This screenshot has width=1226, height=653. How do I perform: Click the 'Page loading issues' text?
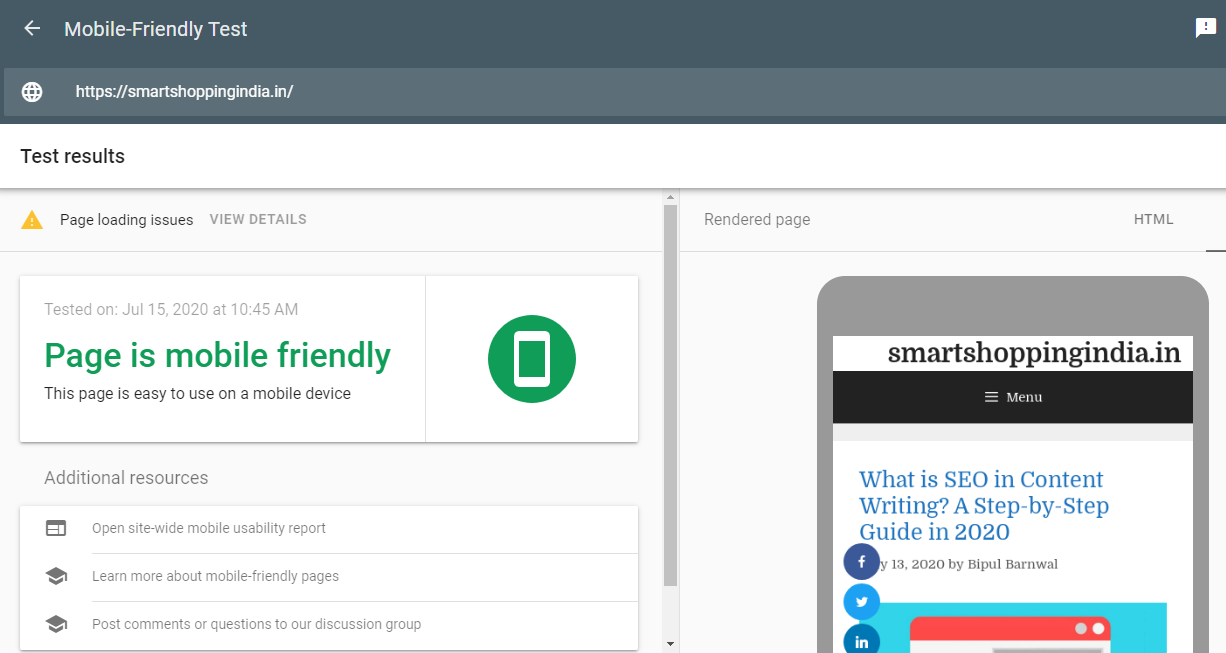pyautogui.click(x=127, y=220)
